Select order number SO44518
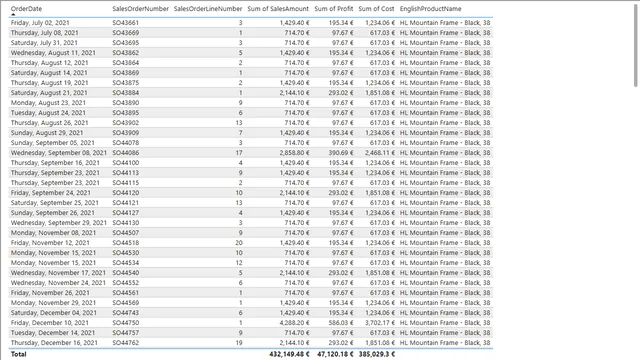 pyautogui.click(x=126, y=243)
